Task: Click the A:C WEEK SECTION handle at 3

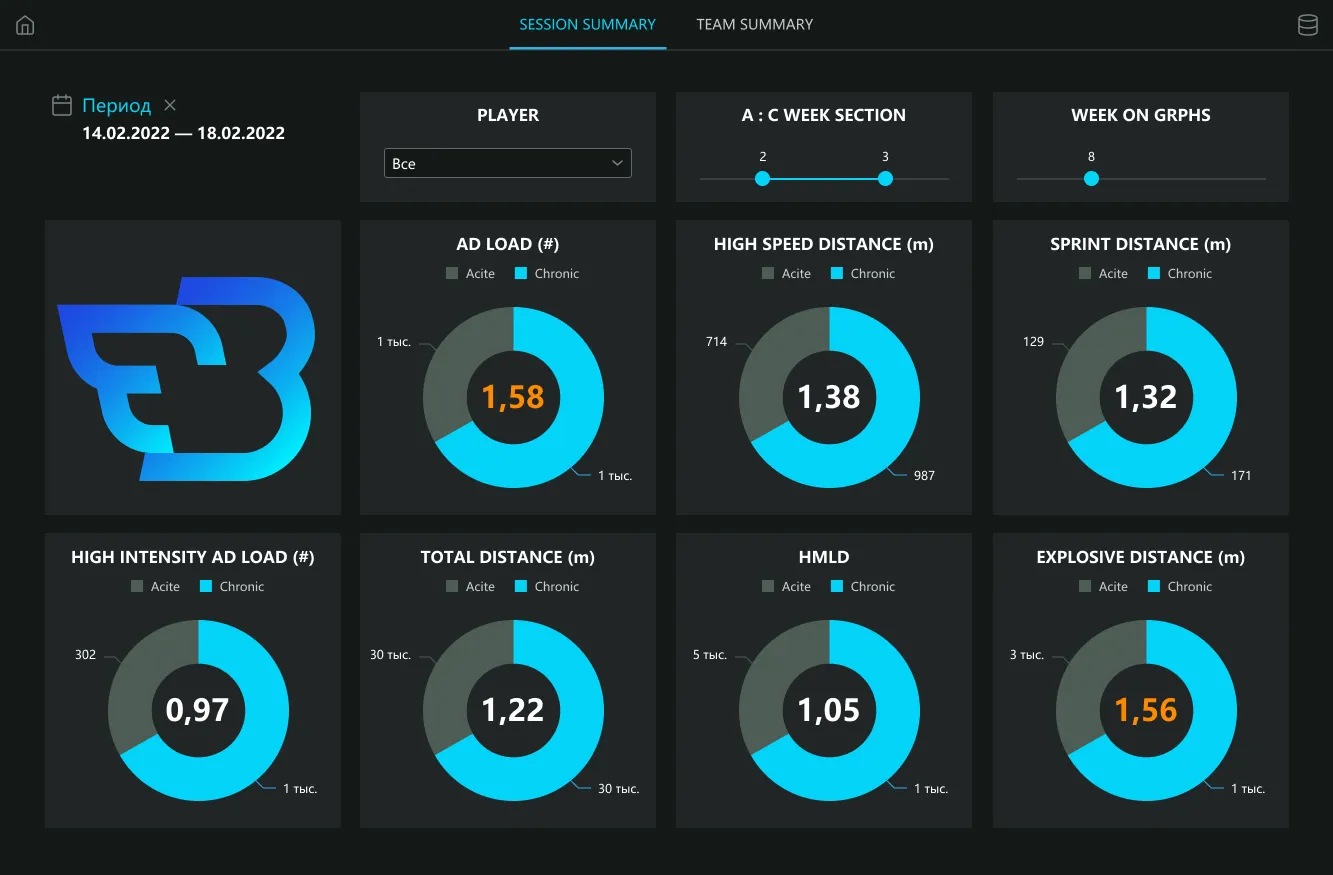Action: [x=885, y=179]
